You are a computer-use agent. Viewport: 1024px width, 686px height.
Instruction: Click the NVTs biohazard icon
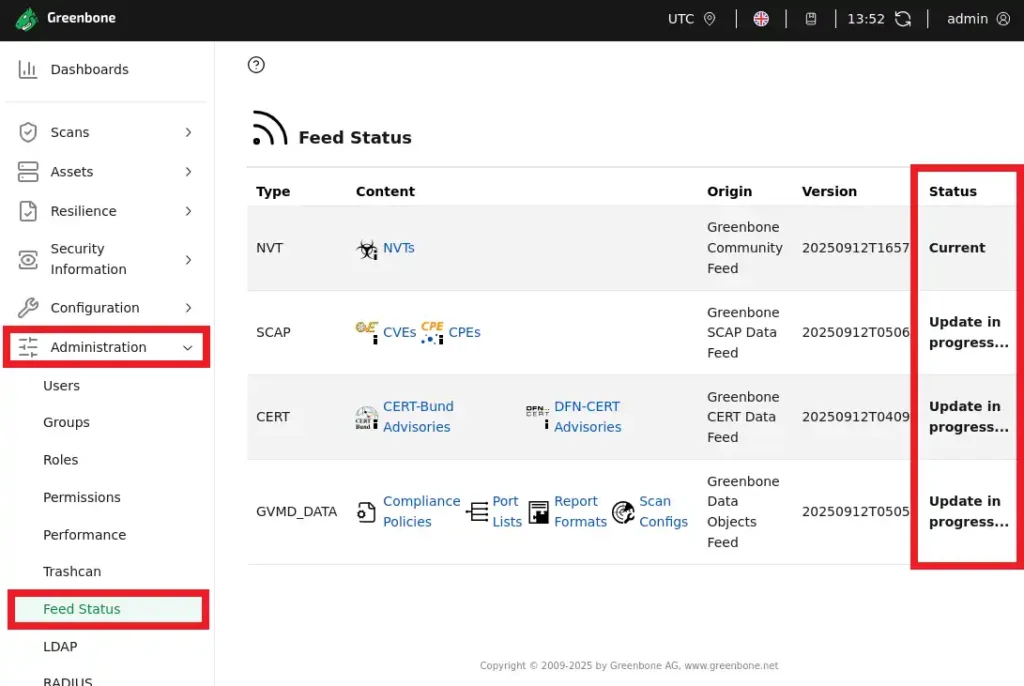point(367,249)
